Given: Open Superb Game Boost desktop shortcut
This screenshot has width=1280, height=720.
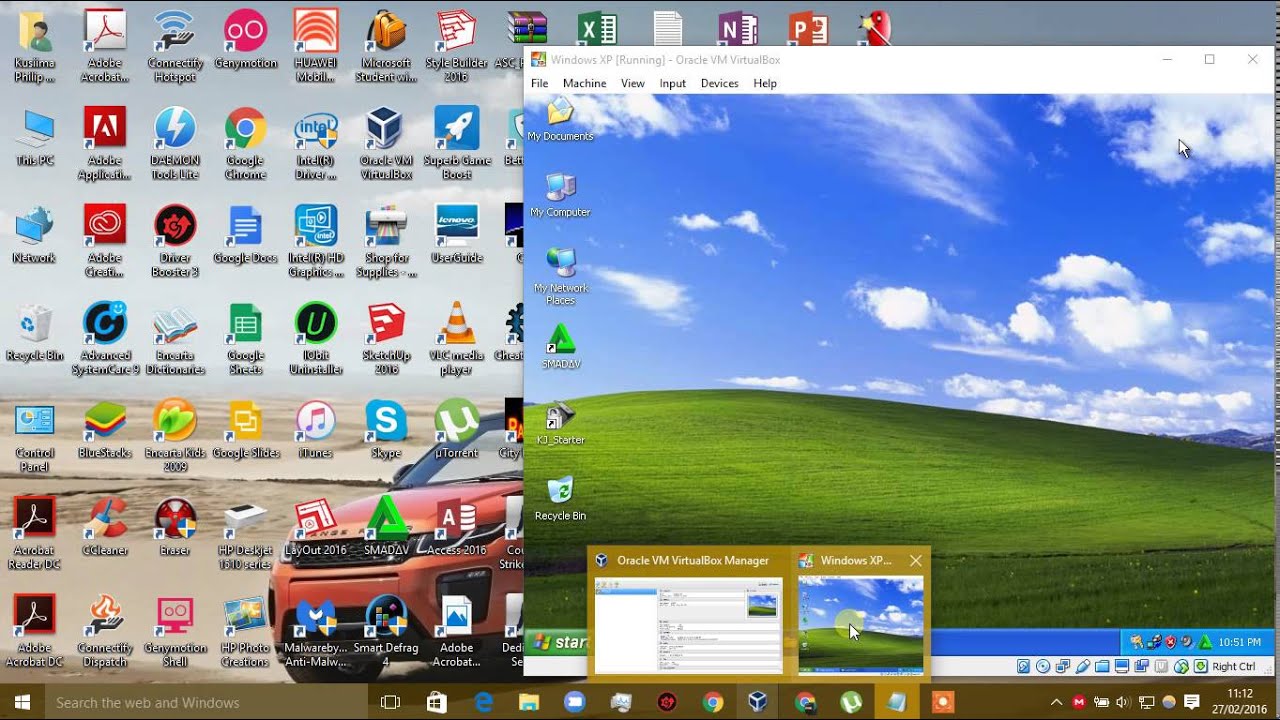Looking at the screenshot, I should [456, 144].
